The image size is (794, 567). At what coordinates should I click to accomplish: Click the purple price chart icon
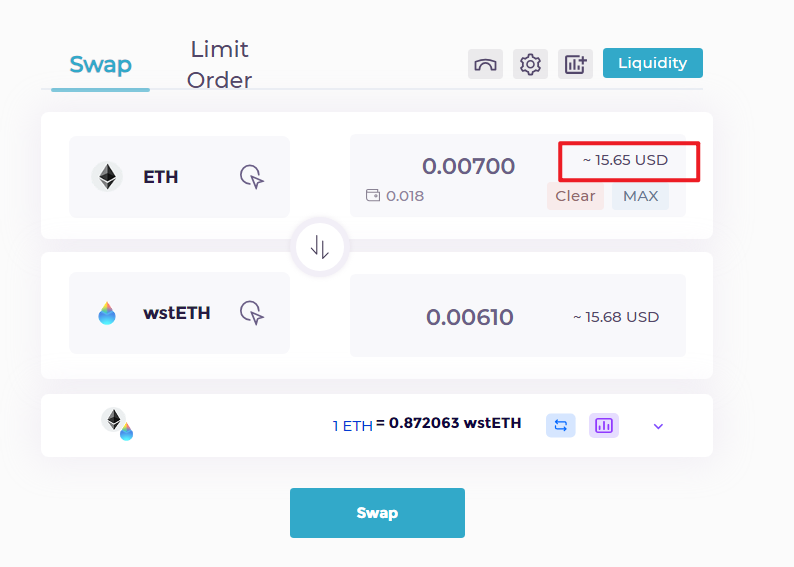click(604, 425)
